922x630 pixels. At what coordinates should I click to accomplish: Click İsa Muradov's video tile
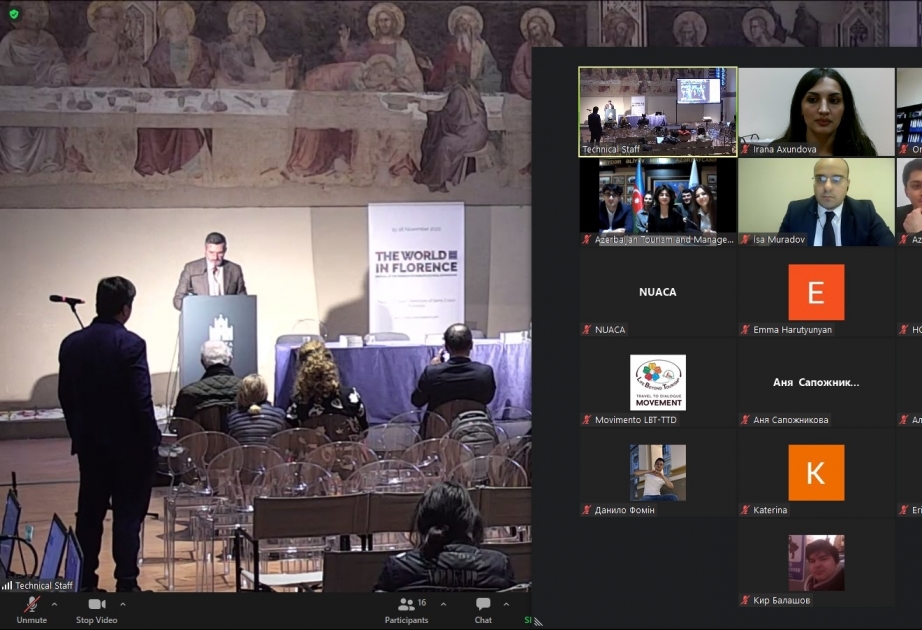pos(816,202)
